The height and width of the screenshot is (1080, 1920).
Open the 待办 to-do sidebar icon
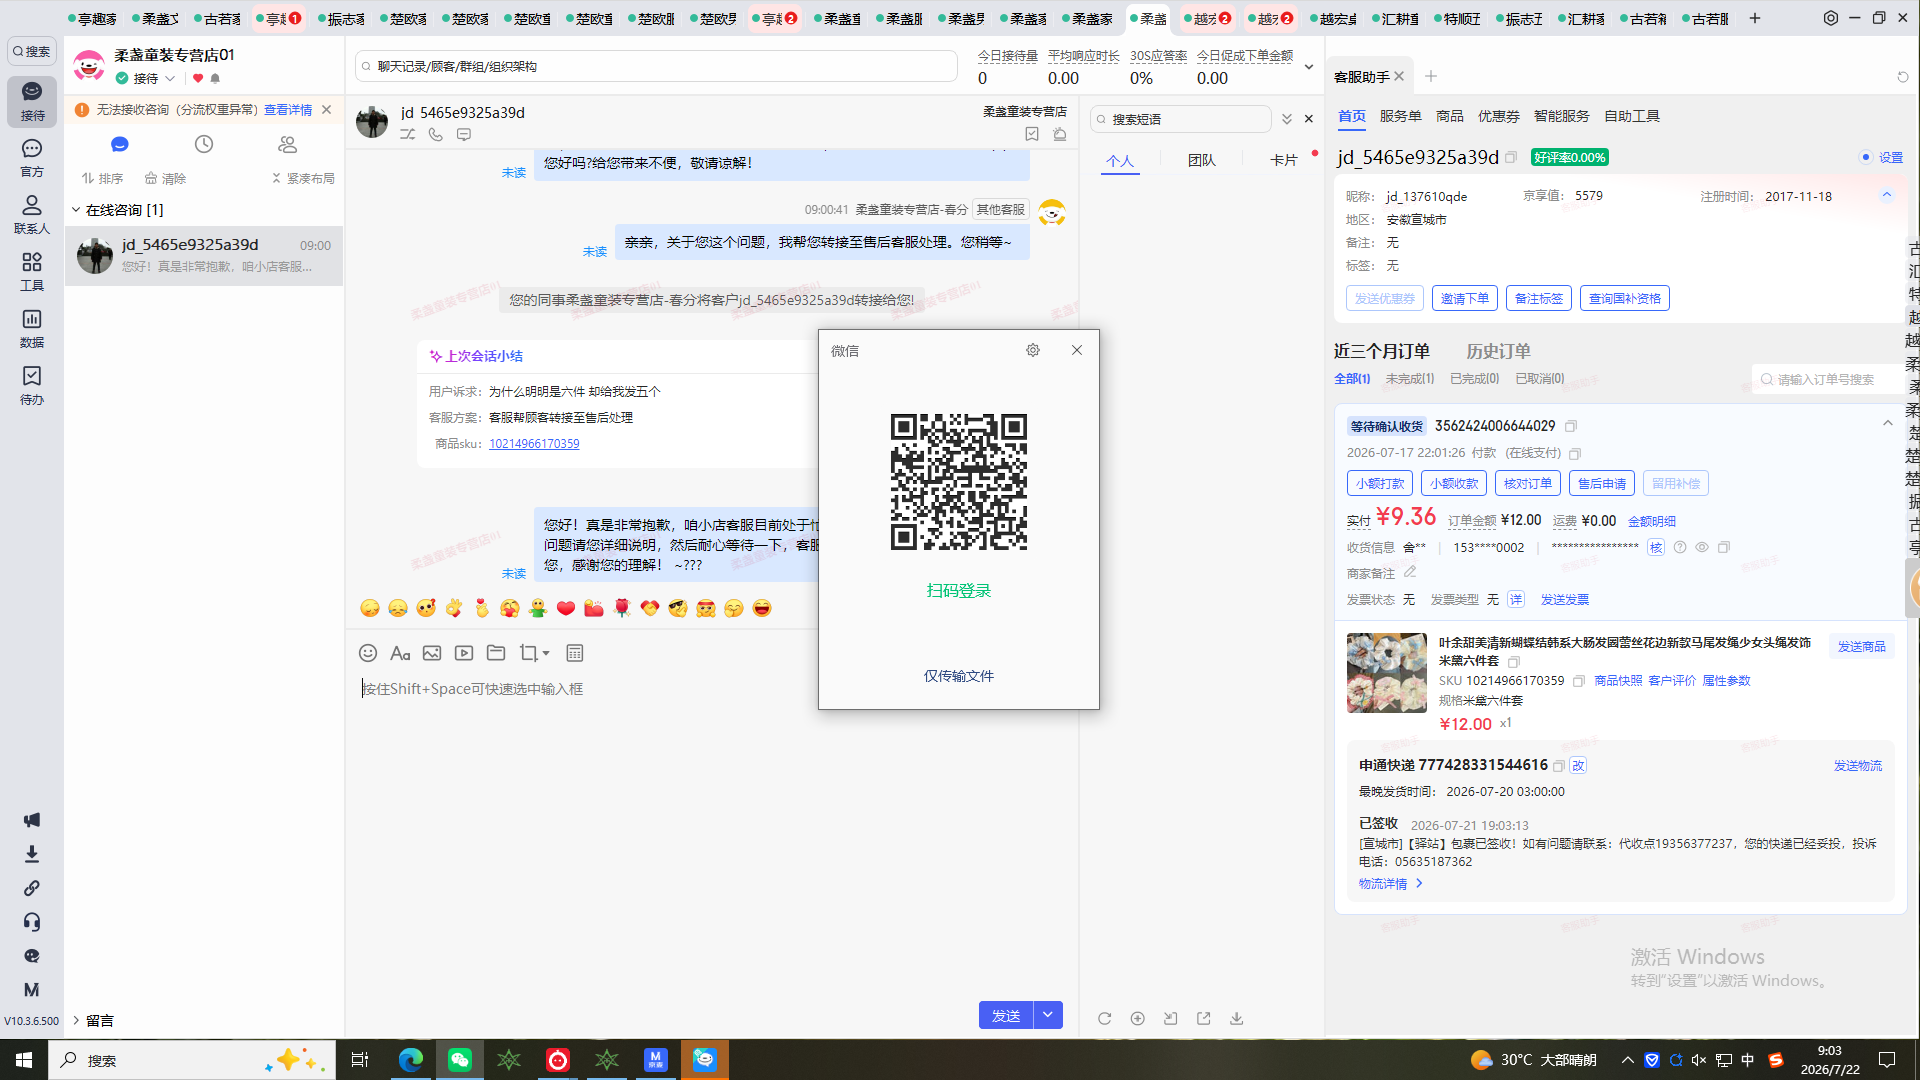point(32,385)
